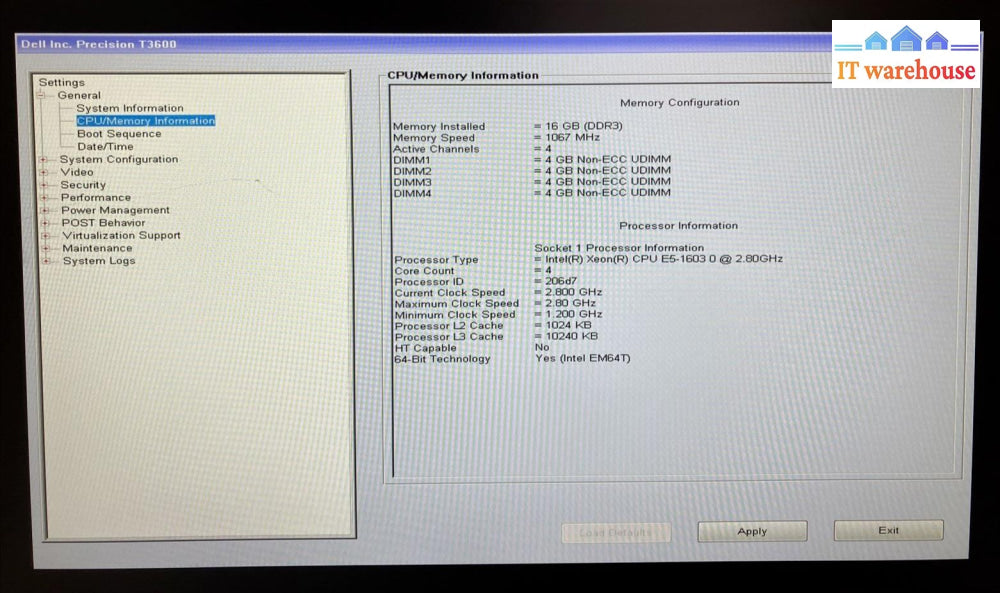Expand the Virtualization Support node
The width and height of the screenshot is (1000, 593).
(45, 236)
